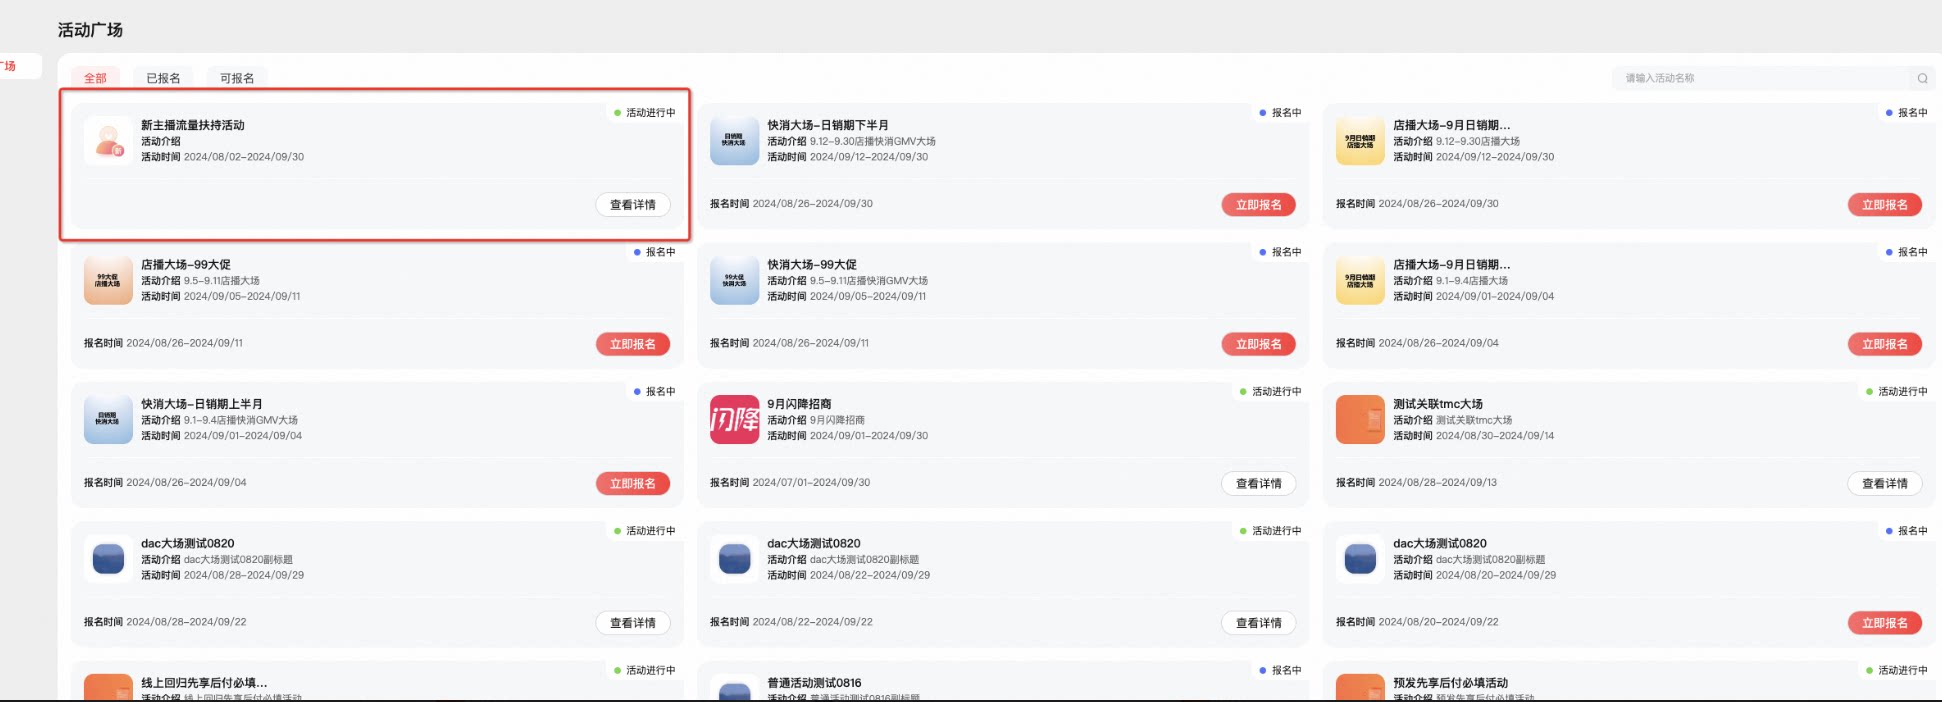Viewport: 1942px width, 702px height.
Task: Click 报名时间 2024/08/28-2024/09/13 text
Action: pos(1416,482)
